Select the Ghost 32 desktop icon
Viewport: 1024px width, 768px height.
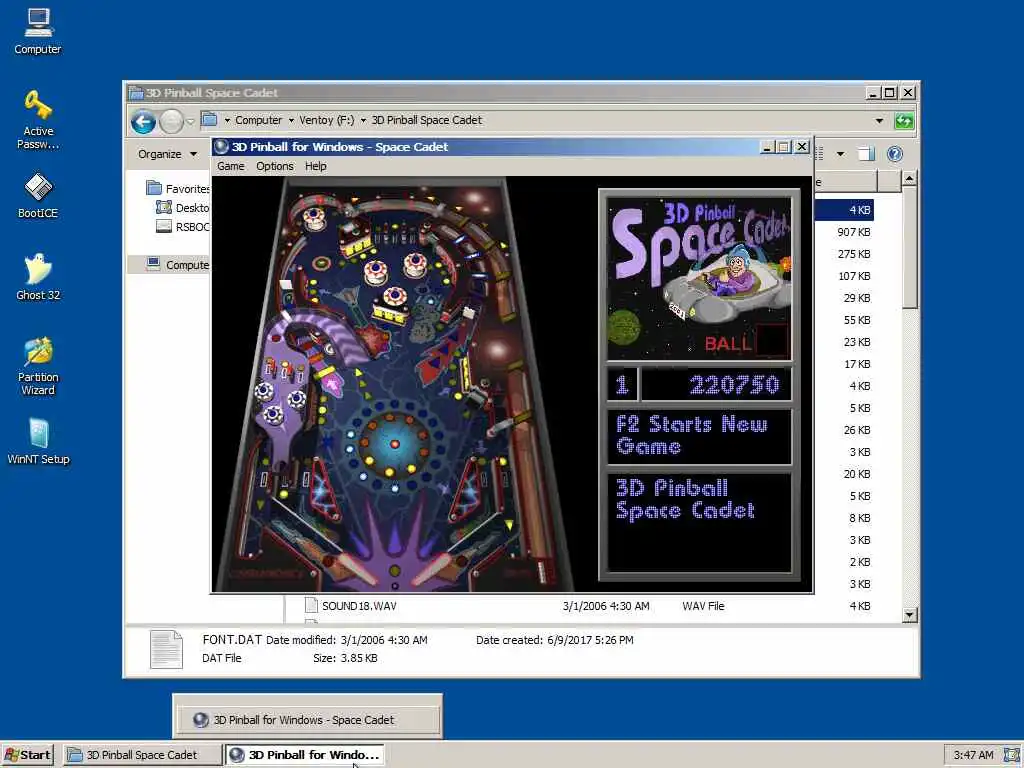click(38, 277)
